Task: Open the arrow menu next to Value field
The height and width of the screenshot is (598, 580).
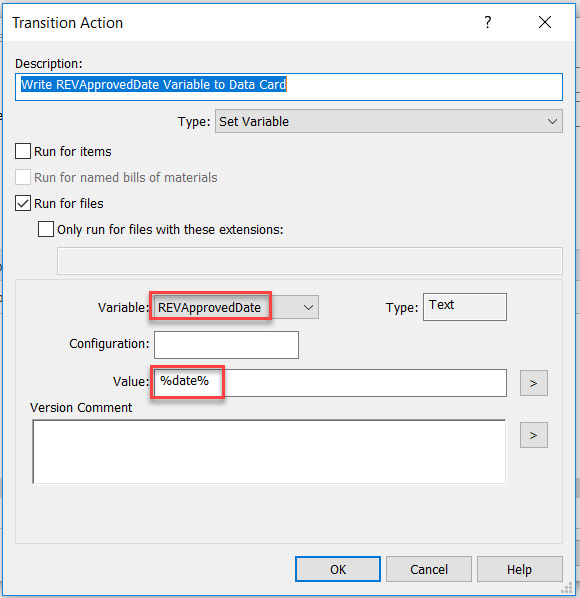Action: [533, 383]
